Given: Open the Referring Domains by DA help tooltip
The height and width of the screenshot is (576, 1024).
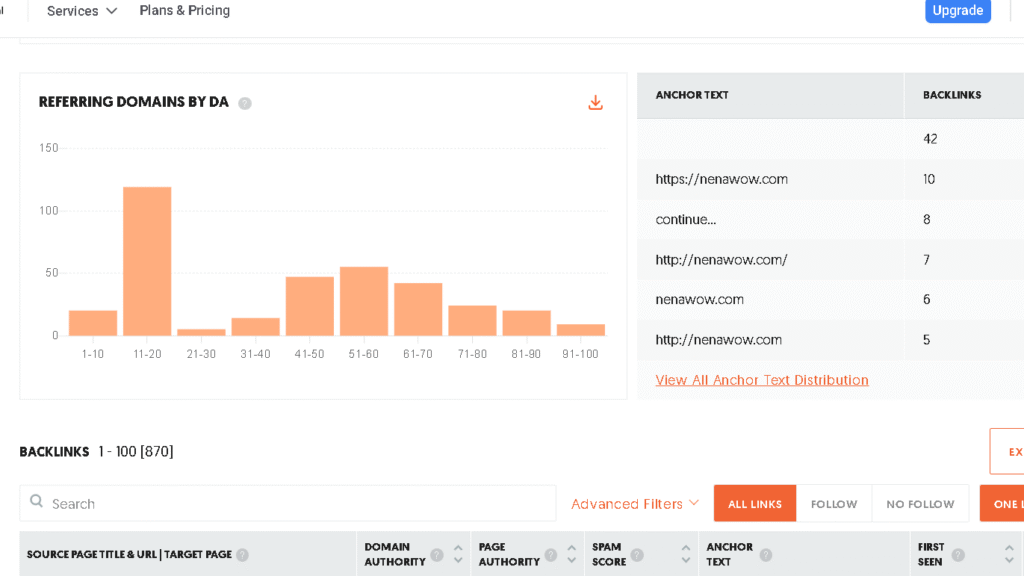Looking at the screenshot, I should (x=246, y=102).
